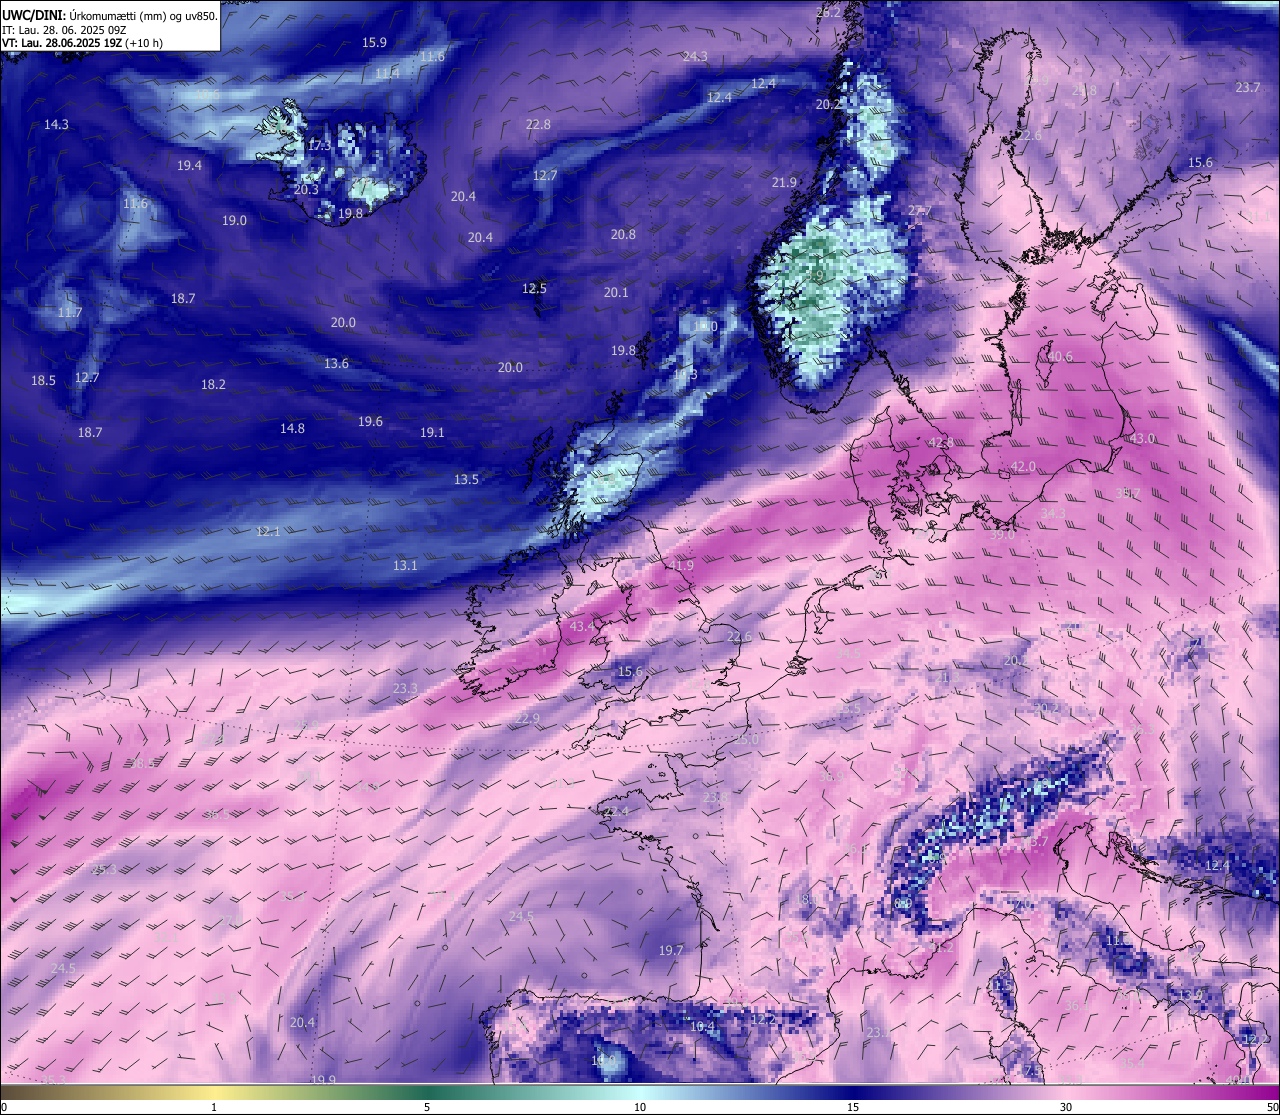The width and height of the screenshot is (1280, 1115).
Task: Click the 20.1 value label
Action: point(616,293)
